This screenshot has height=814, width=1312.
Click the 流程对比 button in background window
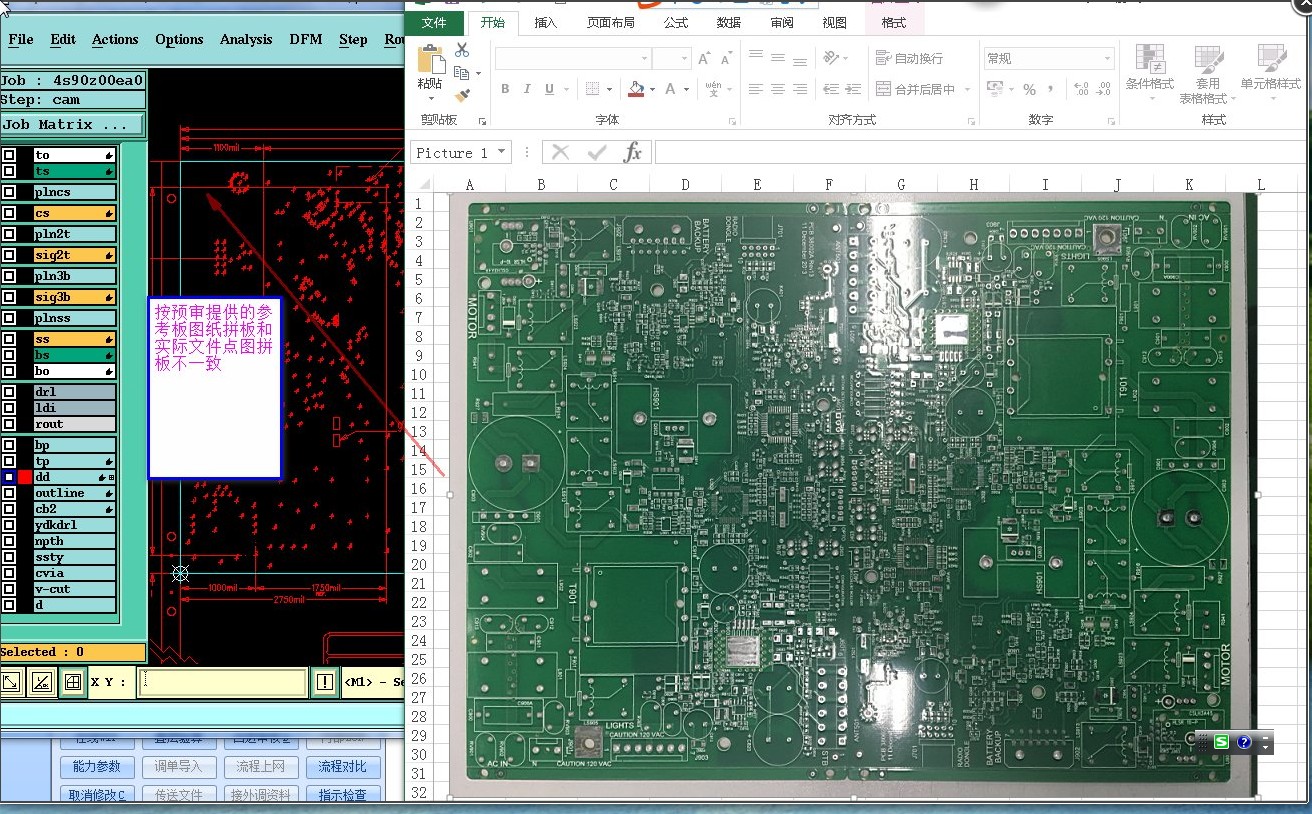coord(343,767)
